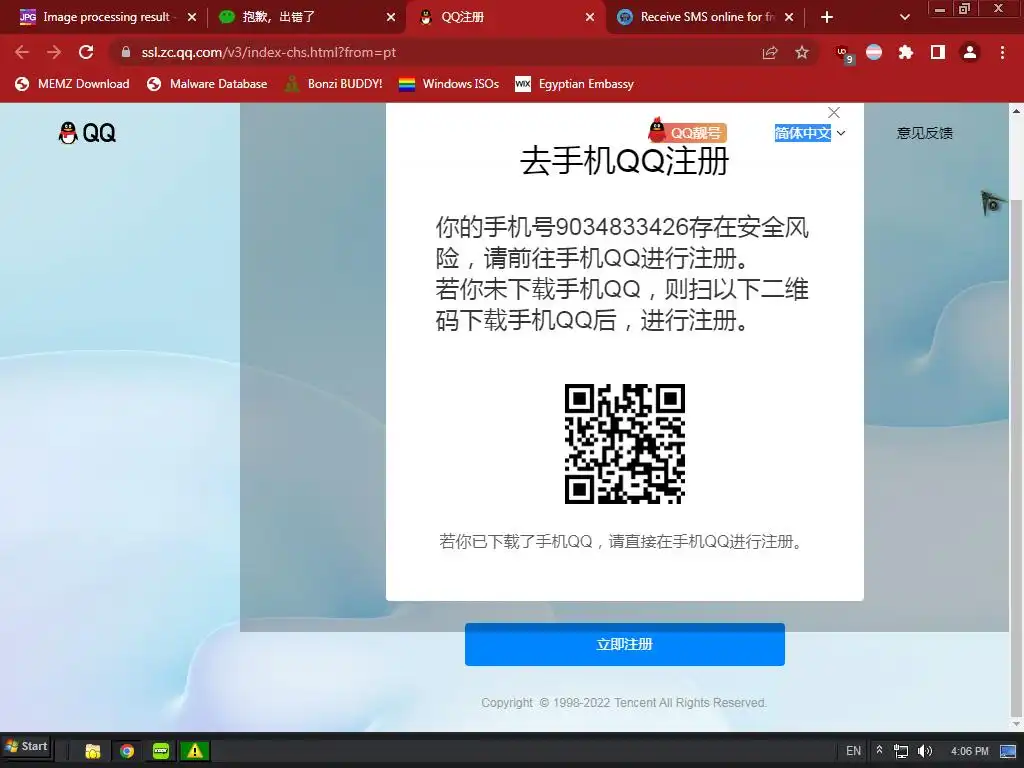Image resolution: width=1024 pixels, height=768 pixels.
Task: Open the green taskbar application icon
Action: pos(161,751)
